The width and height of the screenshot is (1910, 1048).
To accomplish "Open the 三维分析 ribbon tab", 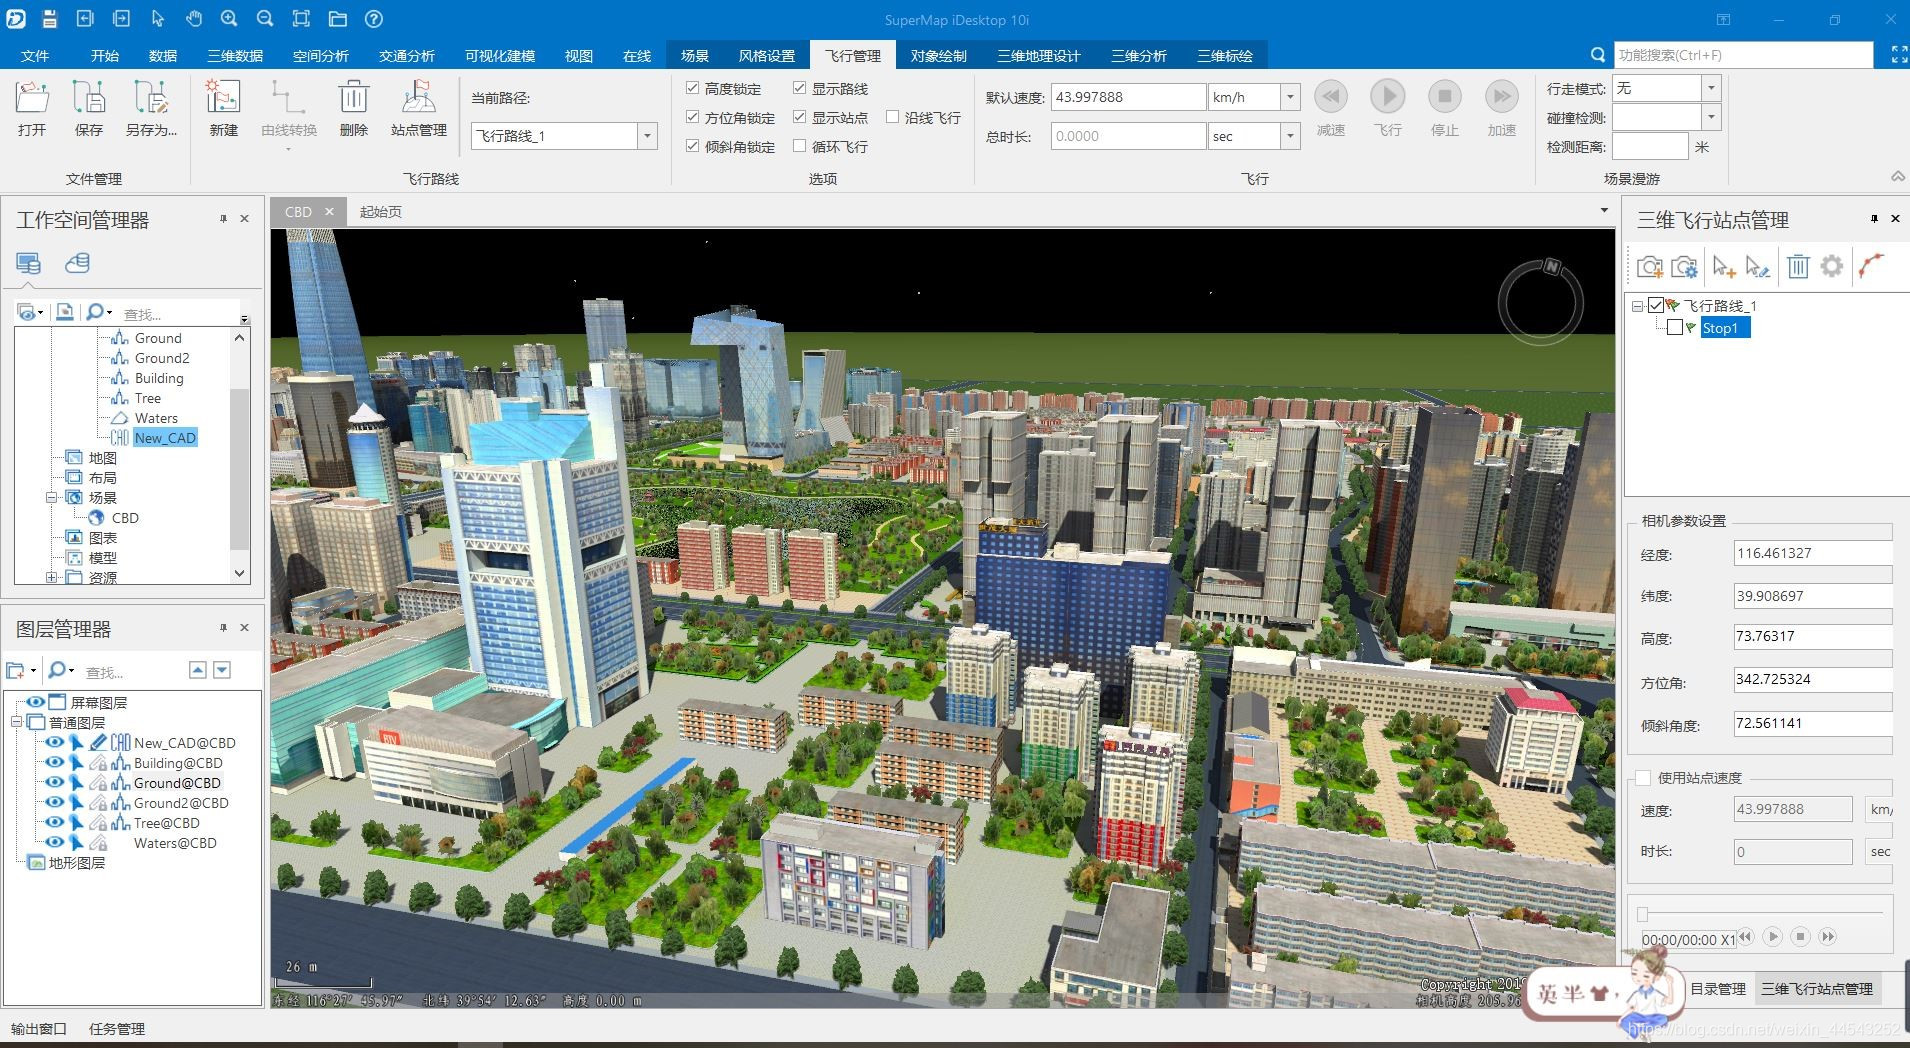I will click(x=1139, y=56).
